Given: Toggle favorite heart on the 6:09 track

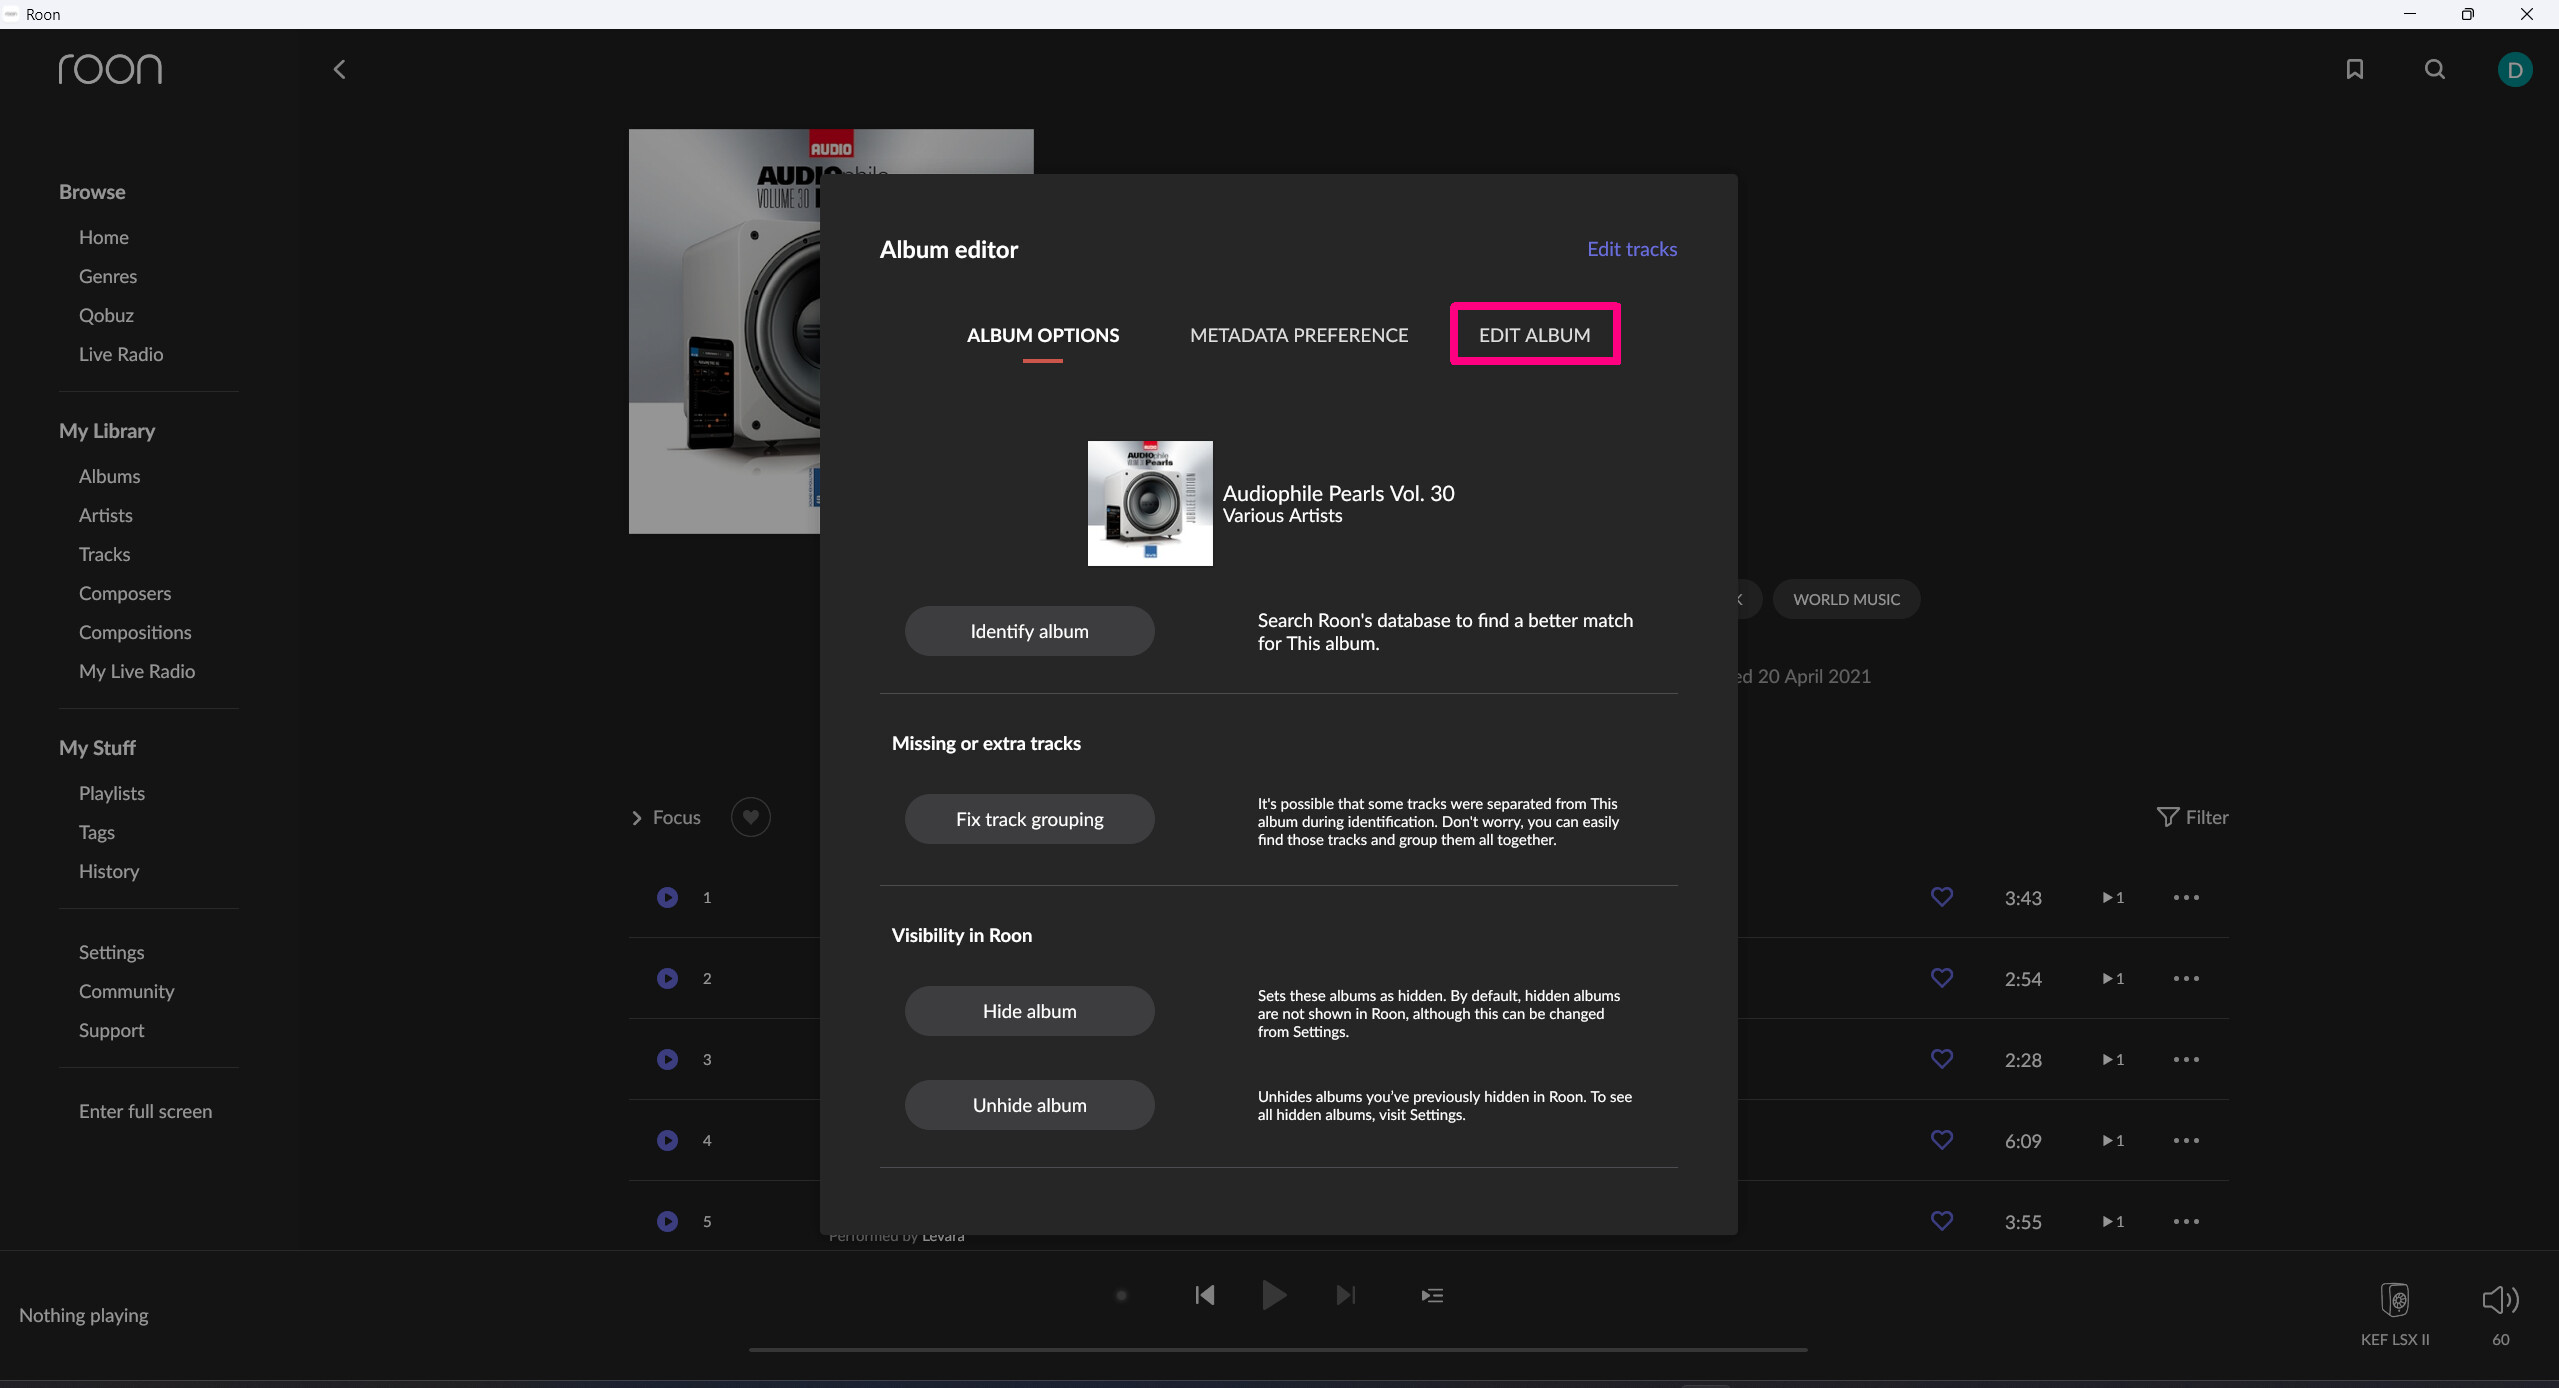Looking at the screenshot, I should [1941, 1140].
